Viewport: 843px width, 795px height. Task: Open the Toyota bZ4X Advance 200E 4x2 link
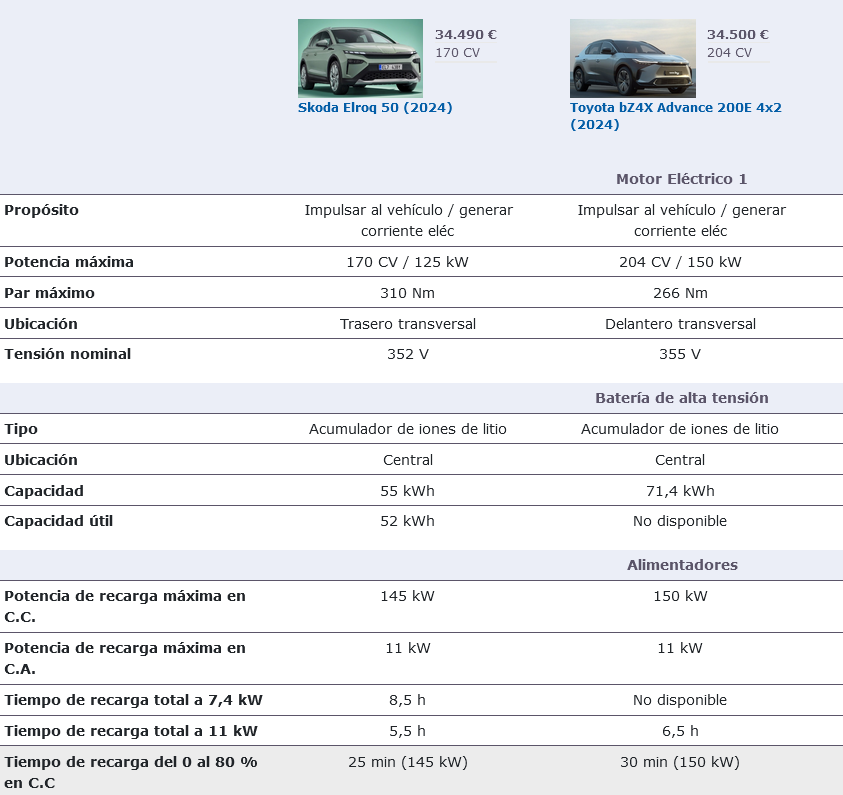tap(676, 116)
